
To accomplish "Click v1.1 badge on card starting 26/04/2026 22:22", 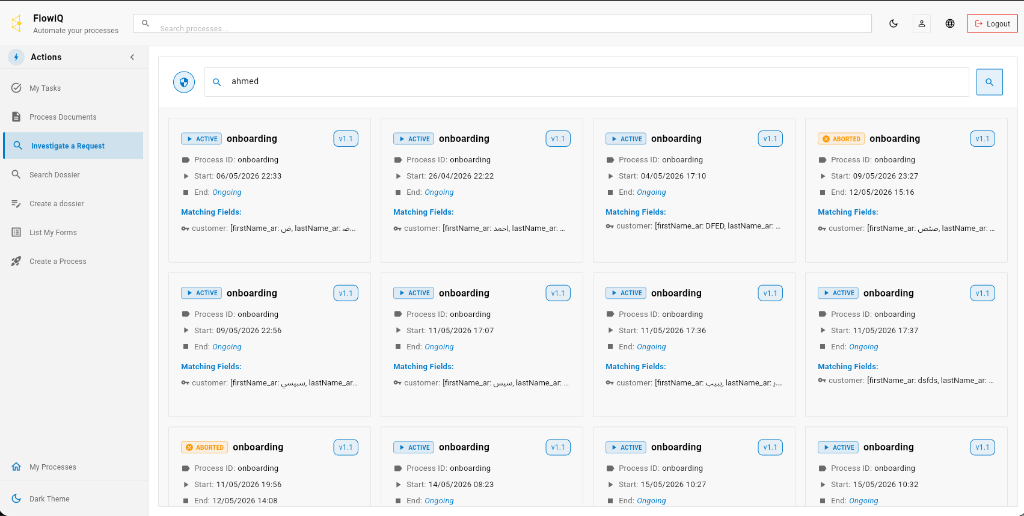I will 558,138.
